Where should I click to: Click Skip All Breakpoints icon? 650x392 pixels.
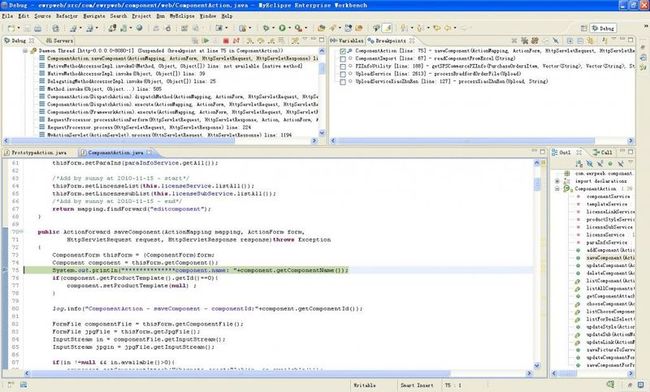pyautogui.click(x=555, y=41)
